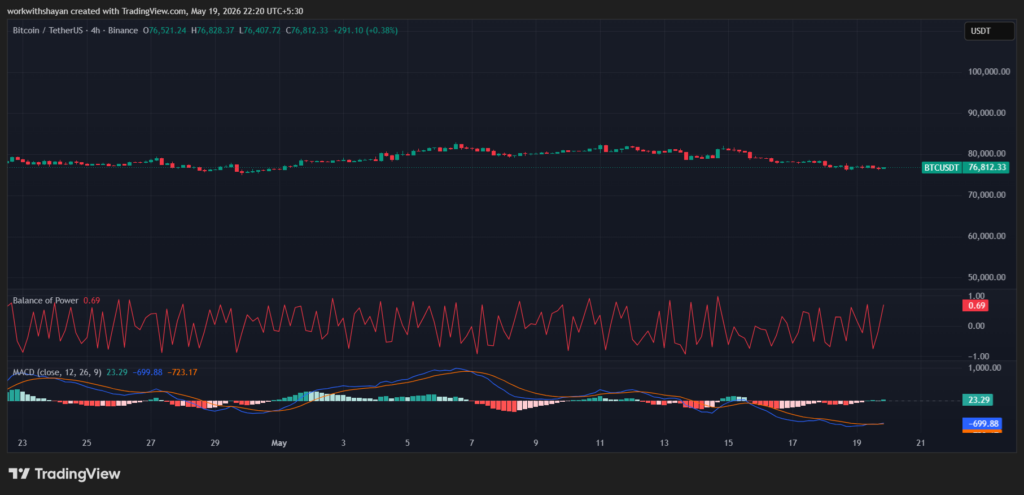The width and height of the screenshot is (1024, 495).
Task: Click the Balance of Power indicator label
Action: pyautogui.click(x=46, y=300)
